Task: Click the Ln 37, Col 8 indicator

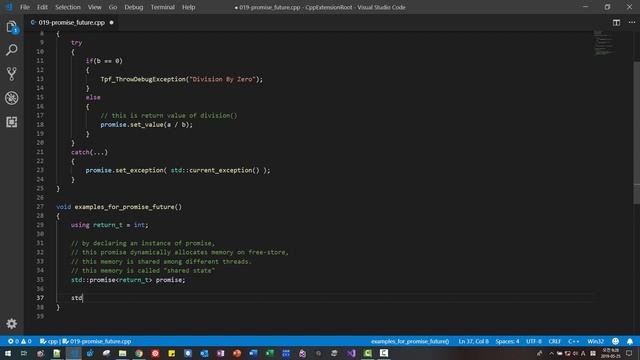Action: pos(473,341)
